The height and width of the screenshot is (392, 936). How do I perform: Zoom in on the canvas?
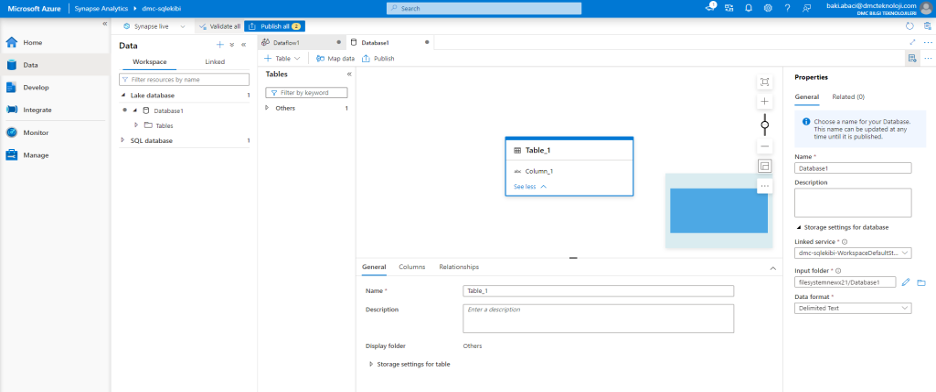764,101
